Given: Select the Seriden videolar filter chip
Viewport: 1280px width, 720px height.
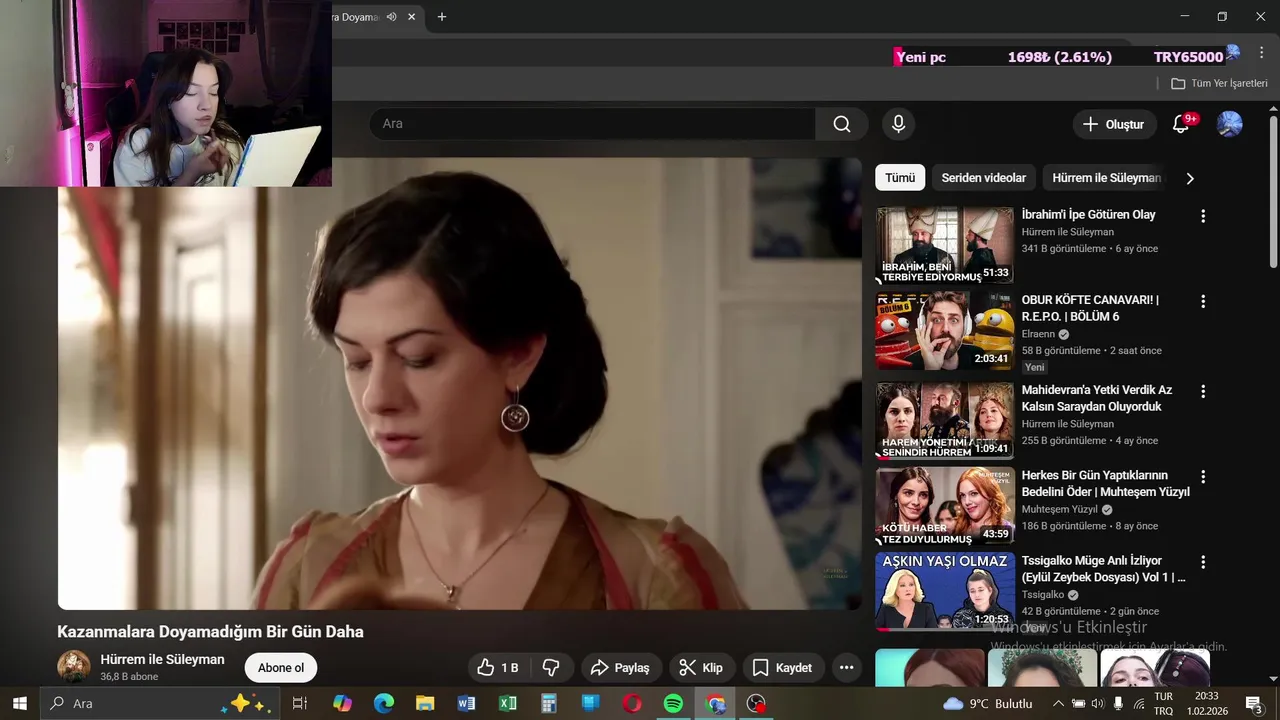Looking at the screenshot, I should [x=984, y=178].
